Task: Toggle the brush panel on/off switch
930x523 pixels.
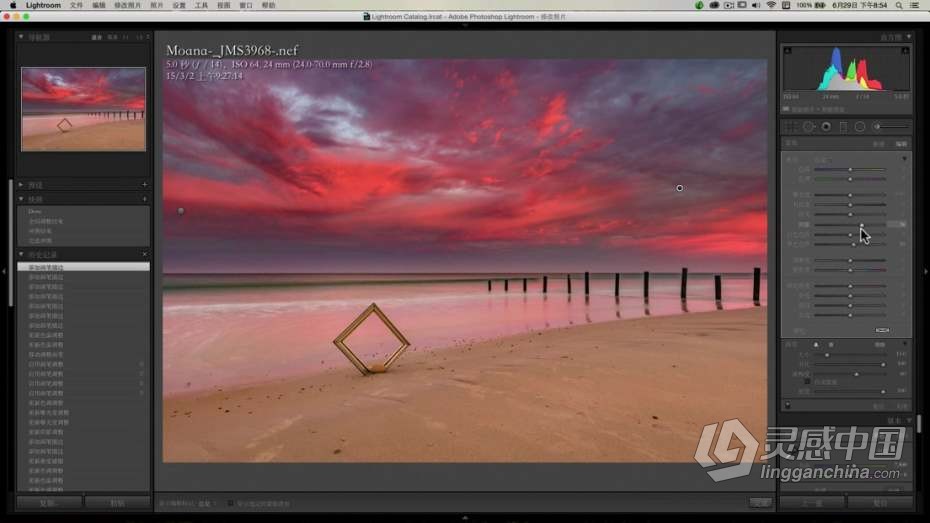Action: pos(787,405)
